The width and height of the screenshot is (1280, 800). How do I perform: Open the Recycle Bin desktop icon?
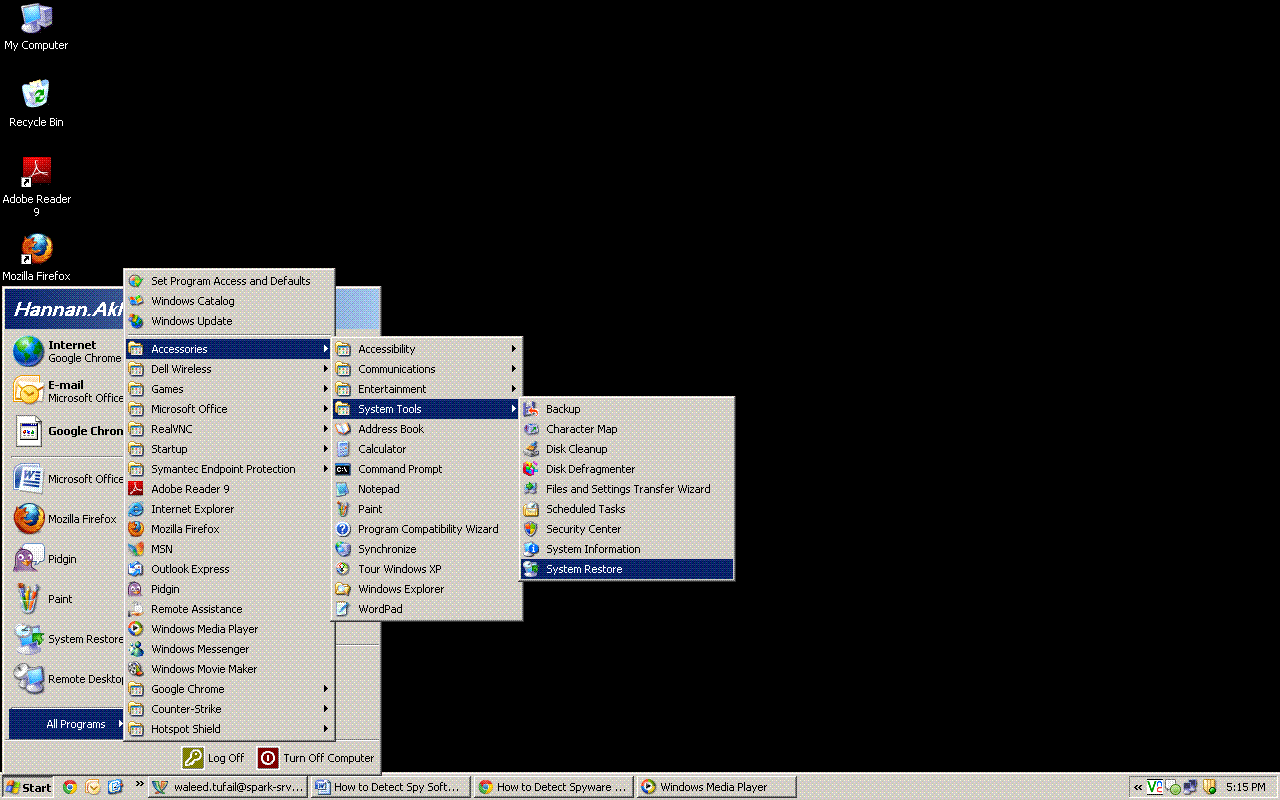pyautogui.click(x=36, y=95)
